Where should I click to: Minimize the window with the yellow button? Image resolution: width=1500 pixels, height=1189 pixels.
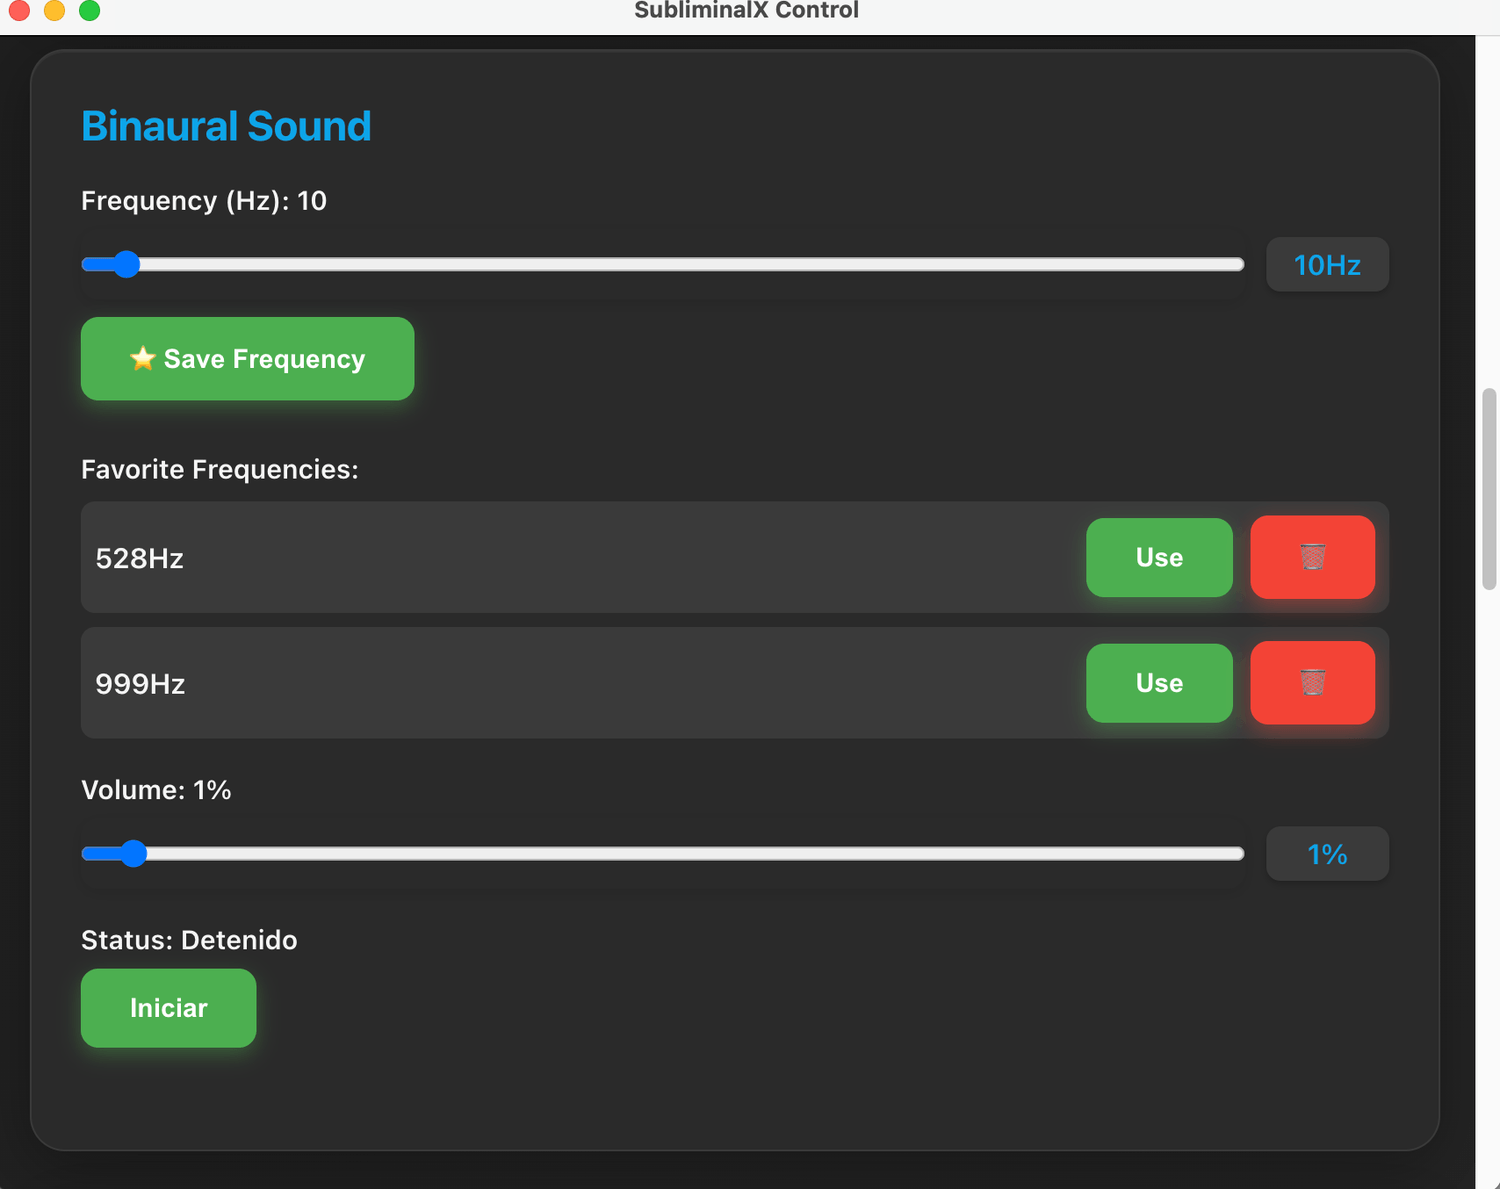coord(54,10)
